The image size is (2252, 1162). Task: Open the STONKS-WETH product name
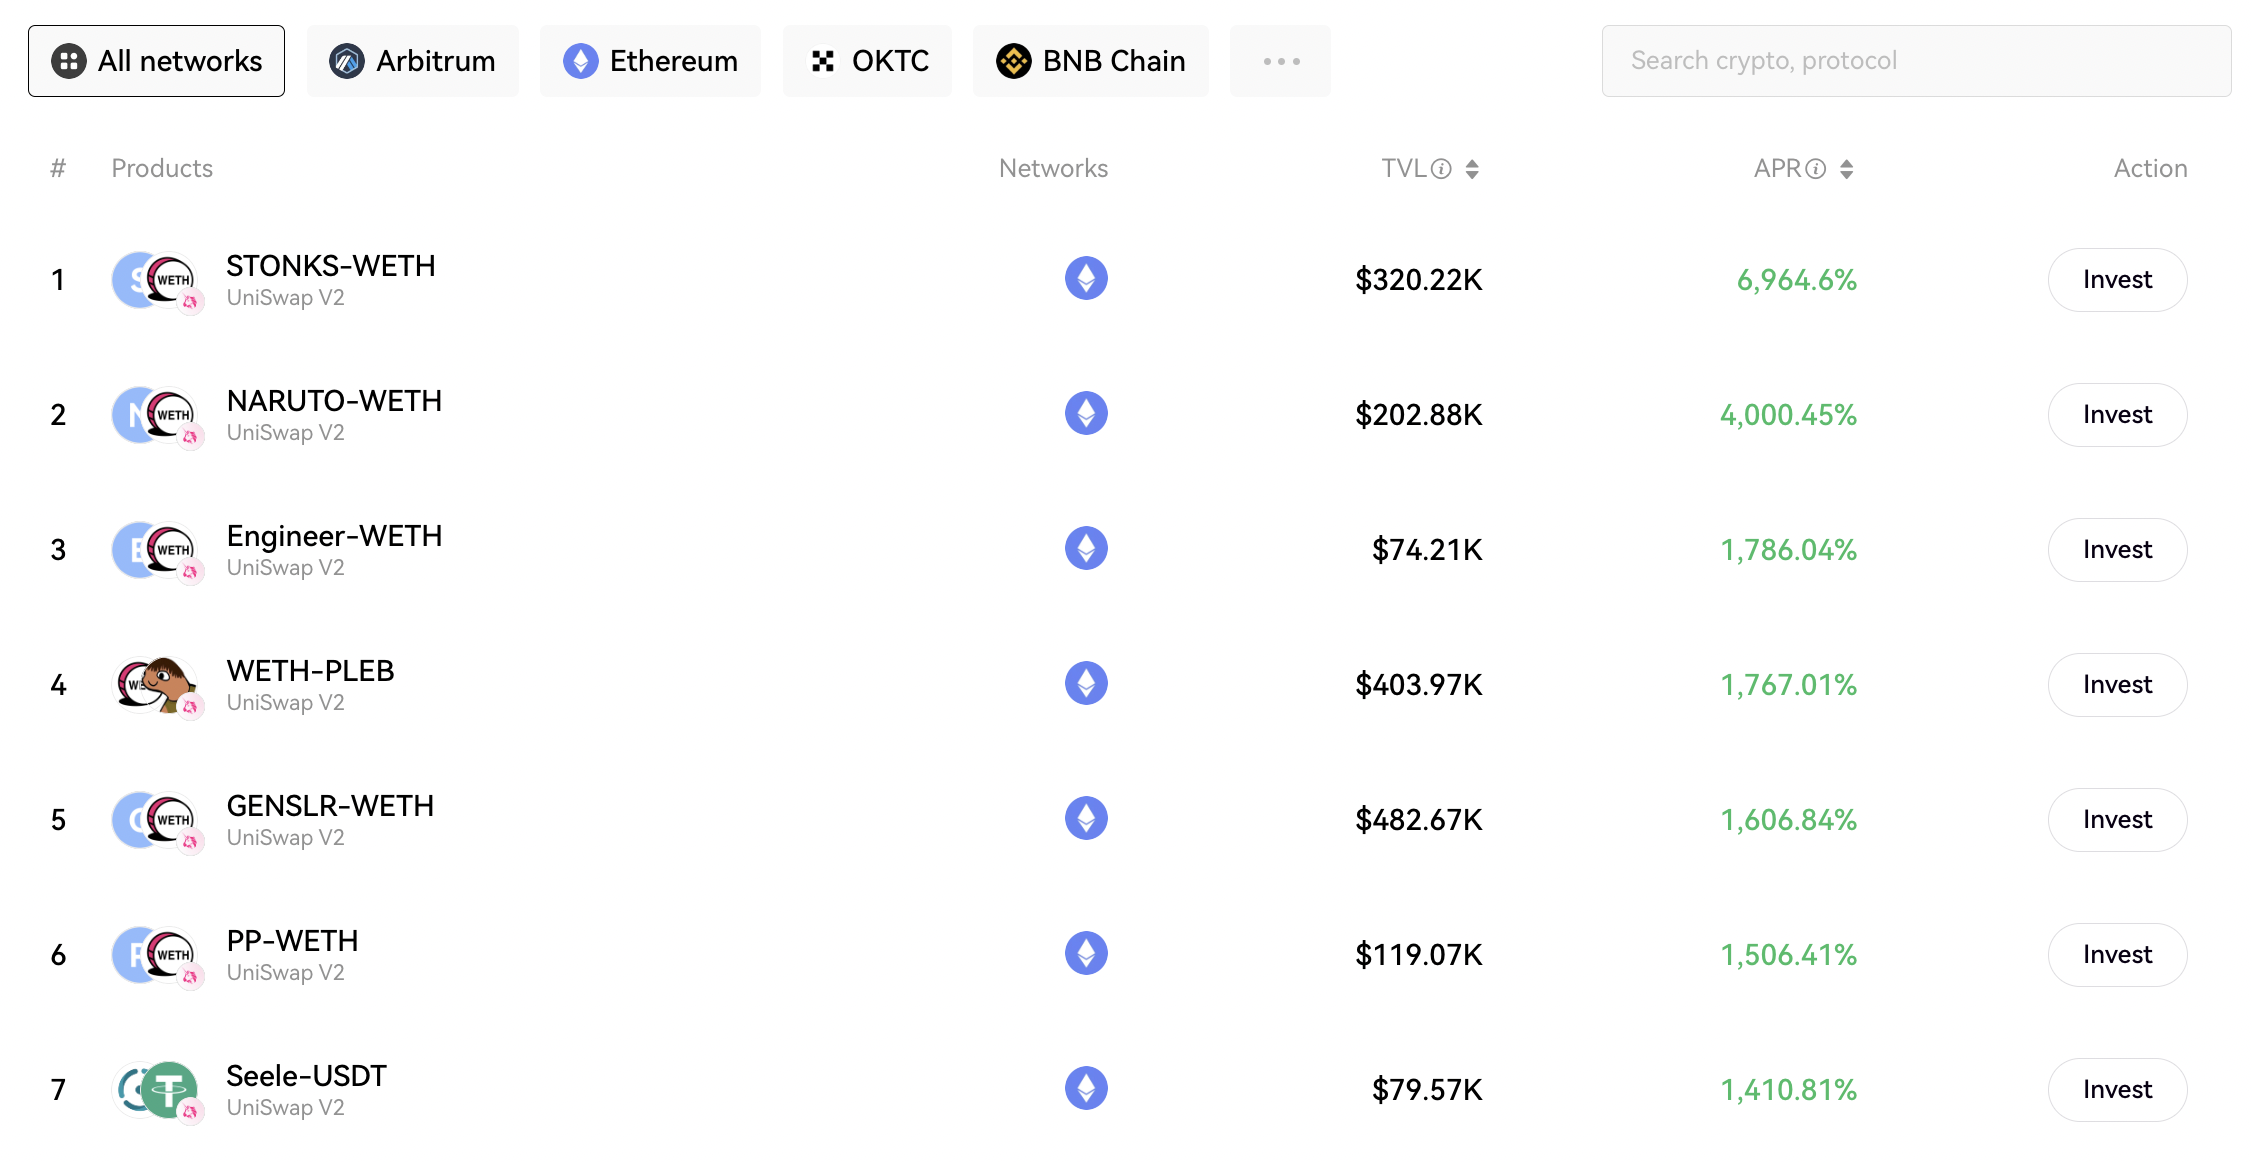[x=331, y=266]
